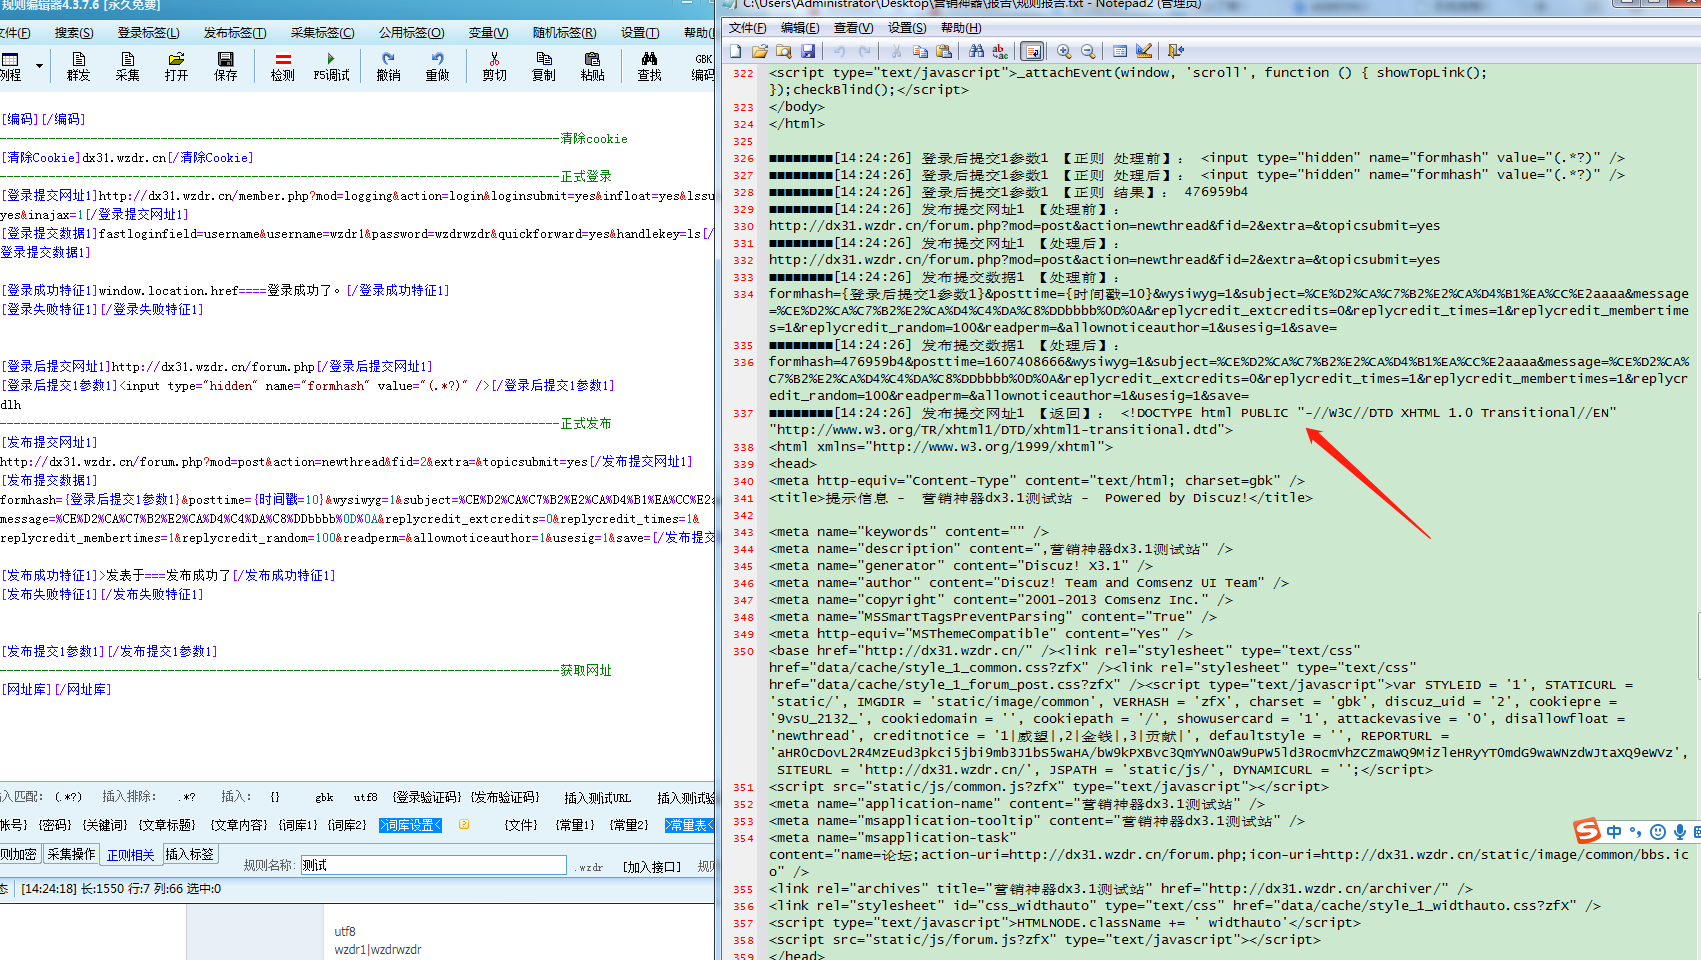Click the 规则名称 input field containing 测试
The image size is (1701, 960).
pos(433,865)
